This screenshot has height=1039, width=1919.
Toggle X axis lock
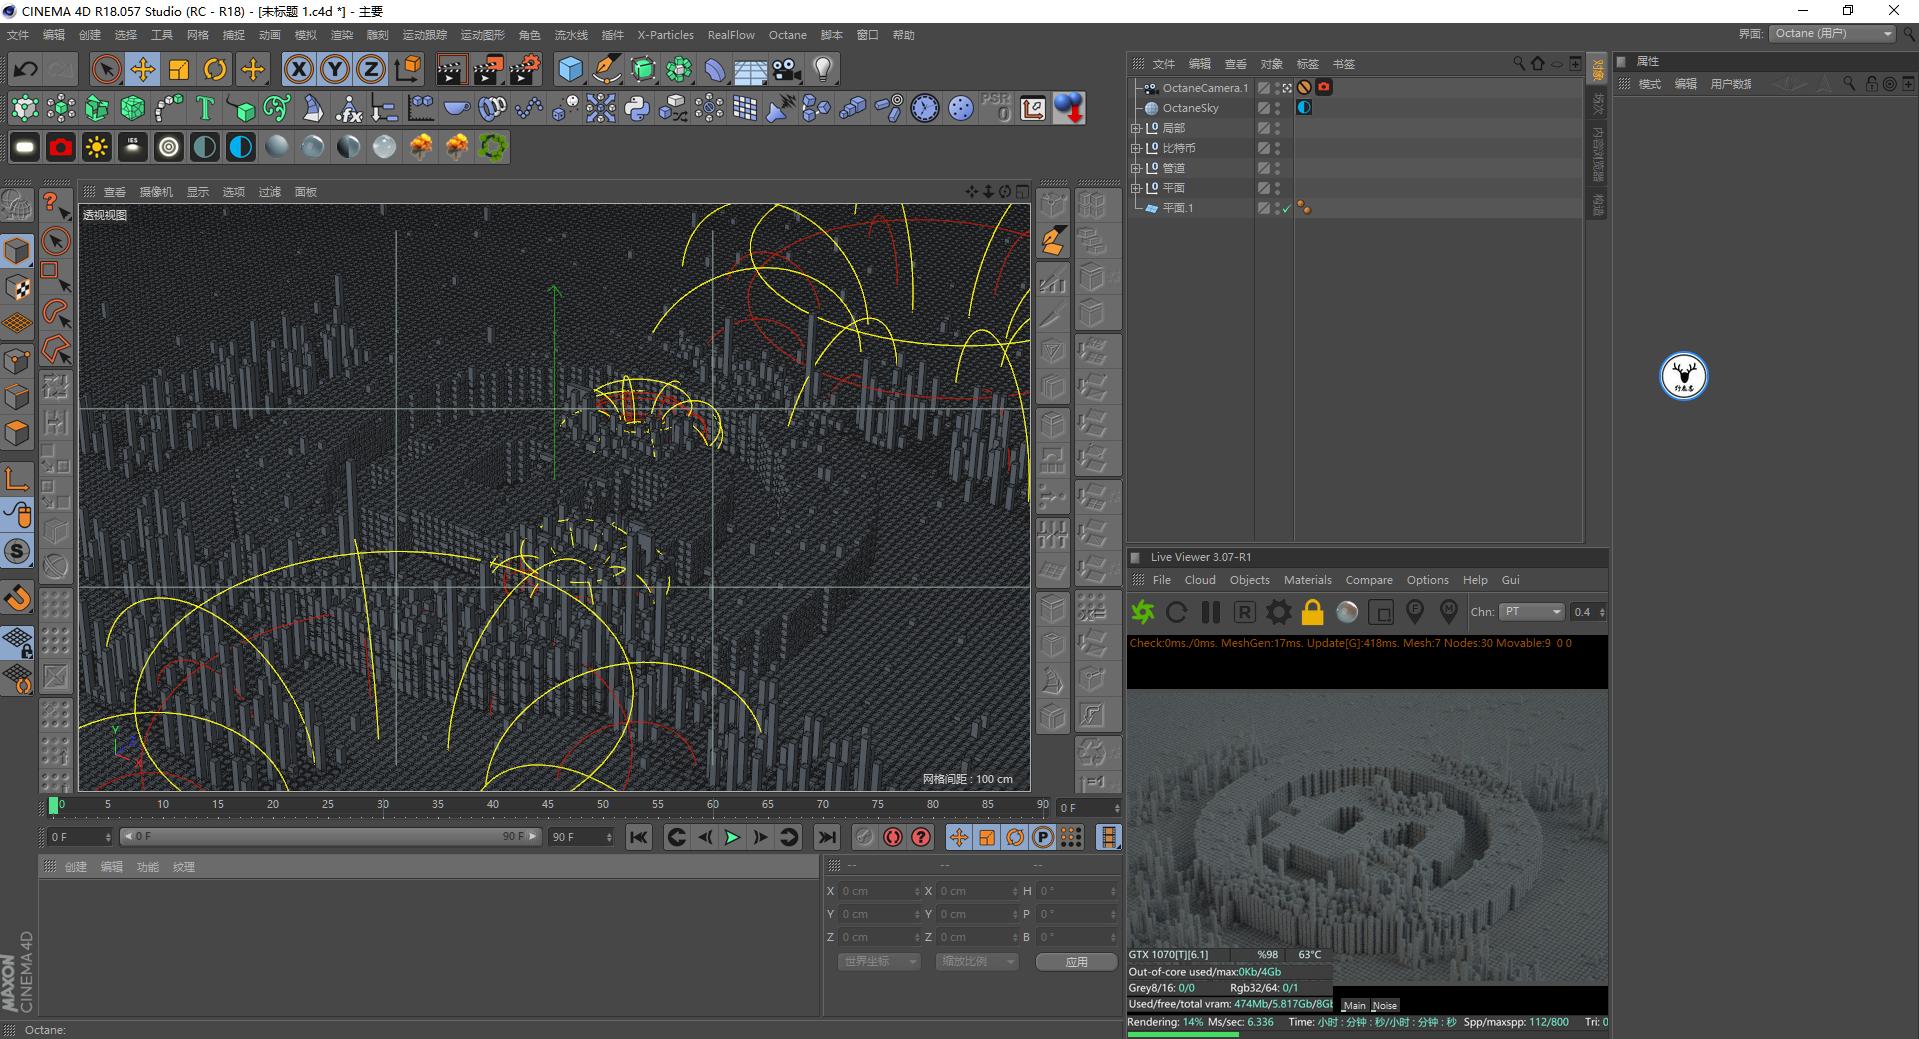click(298, 69)
